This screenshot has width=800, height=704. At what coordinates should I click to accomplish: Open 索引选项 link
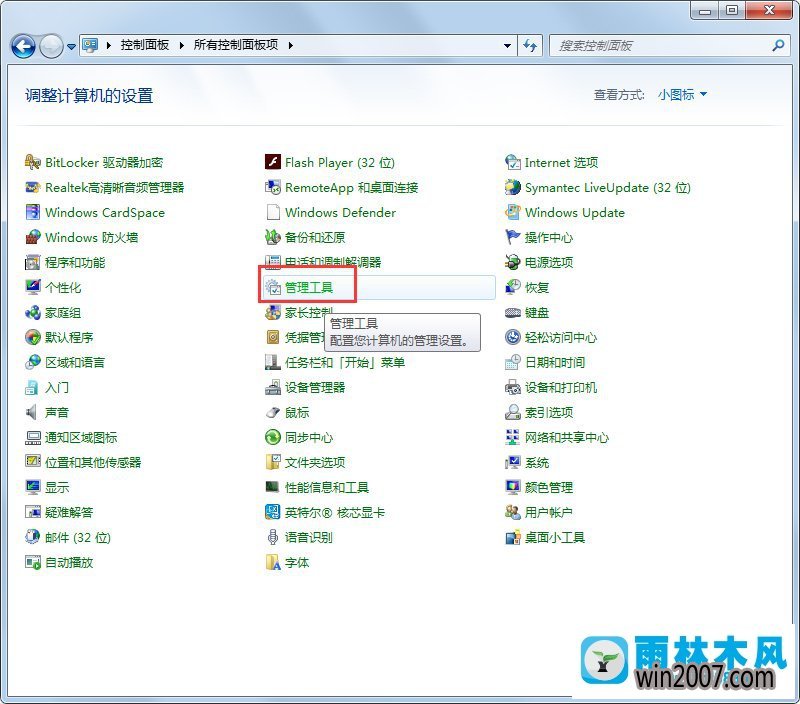[x=549, y=412]
